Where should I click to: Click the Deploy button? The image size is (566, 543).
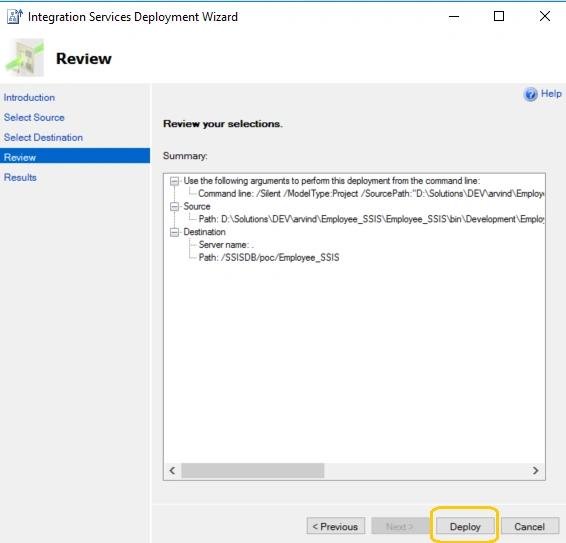[465, 527]
